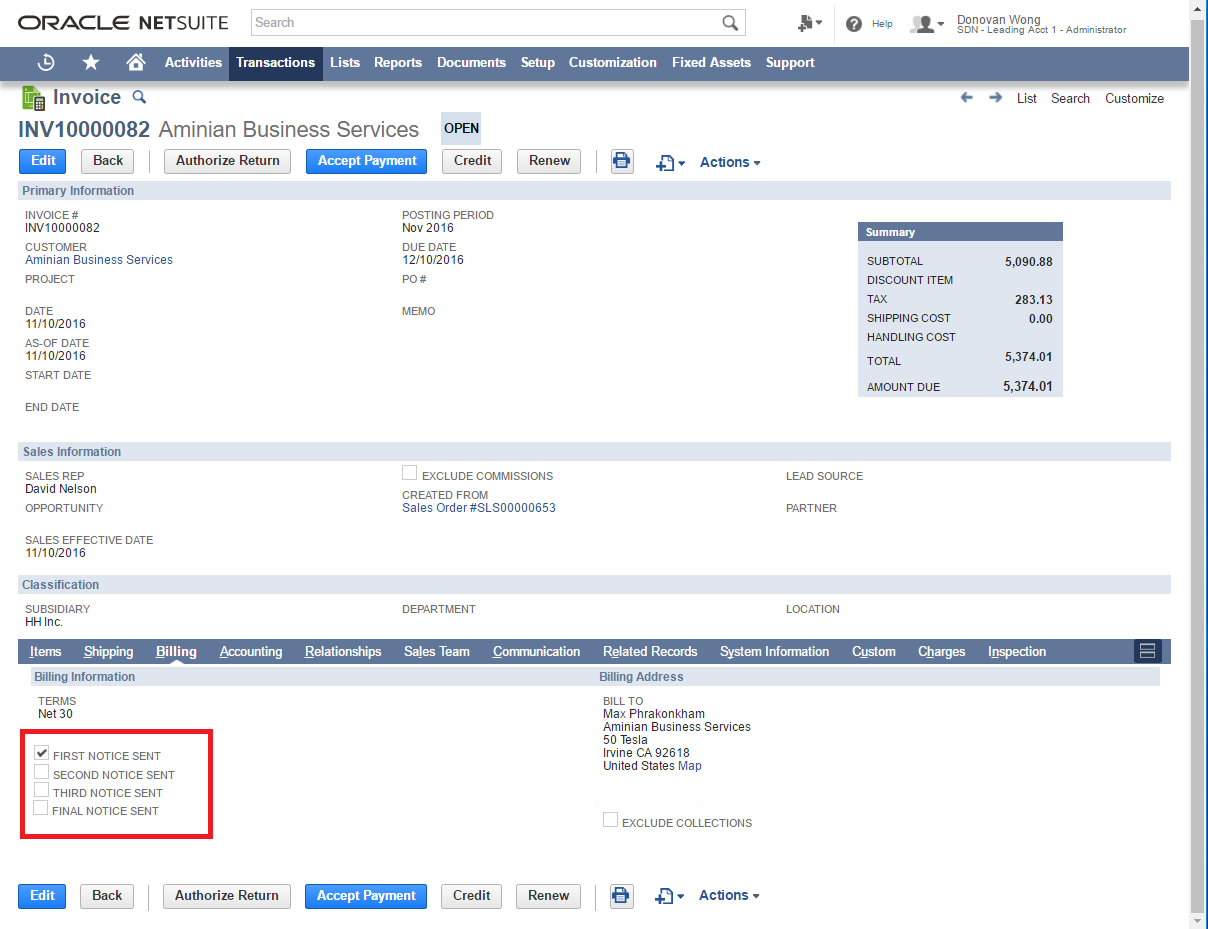Click the bottom Accept Payment button
This screenshot has height=929, width=1208.
366,896
